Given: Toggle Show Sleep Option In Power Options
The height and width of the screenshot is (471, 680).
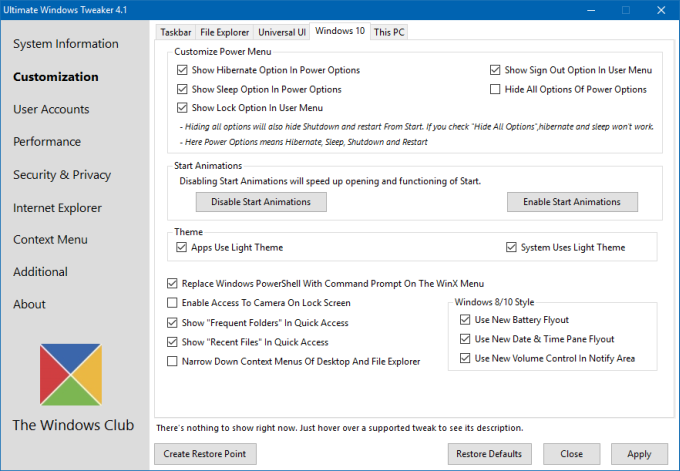Looking at the screenshot, I should tap(182, 89).
